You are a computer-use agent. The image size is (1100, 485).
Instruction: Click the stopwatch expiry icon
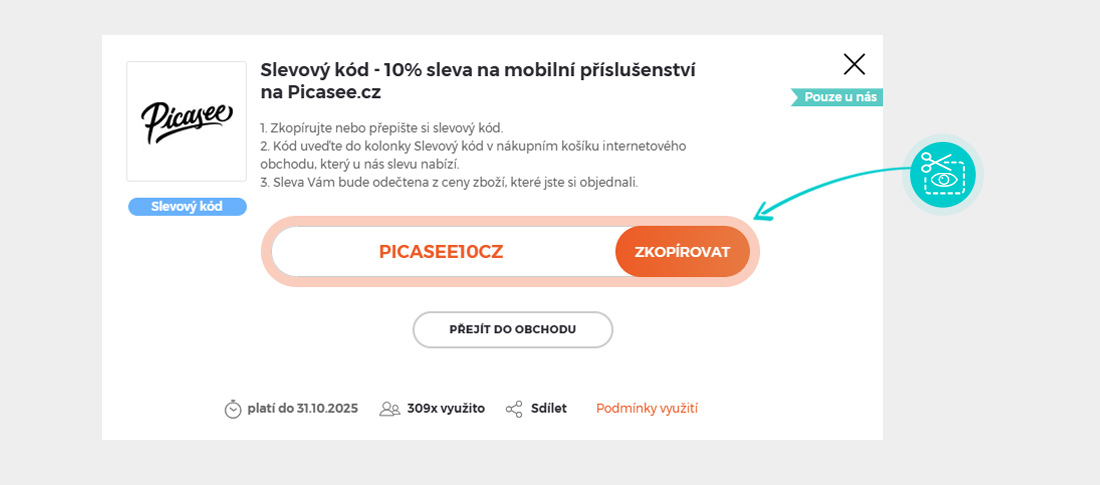(x=233, y=409)
